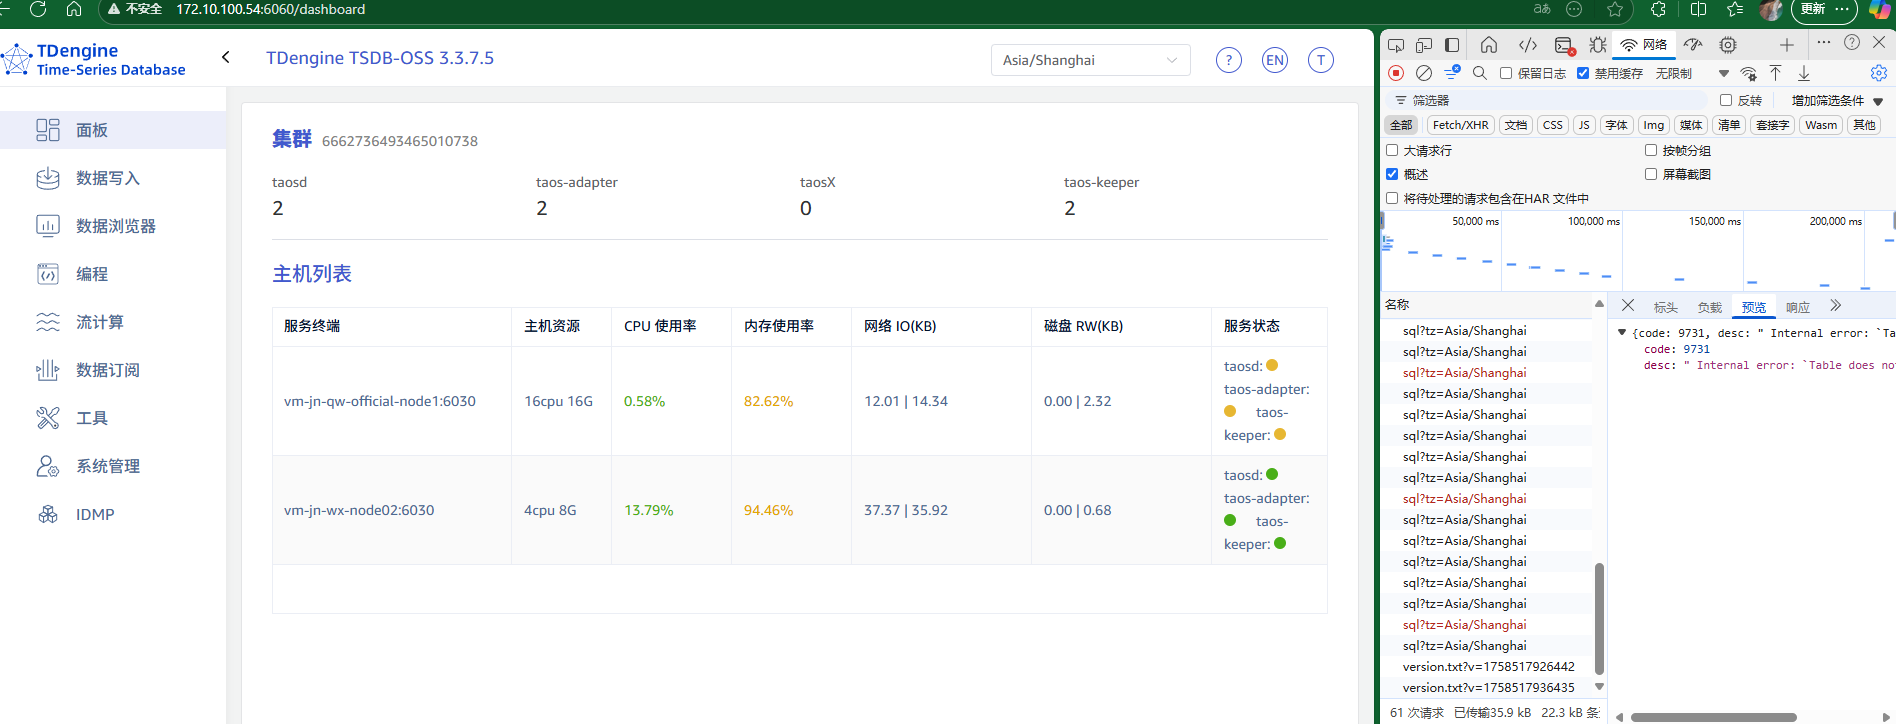Tick the 反转 filter checkbox
Image resolution: width=1896 pixels, height=724 pixels.
[x=1726, y=100]
